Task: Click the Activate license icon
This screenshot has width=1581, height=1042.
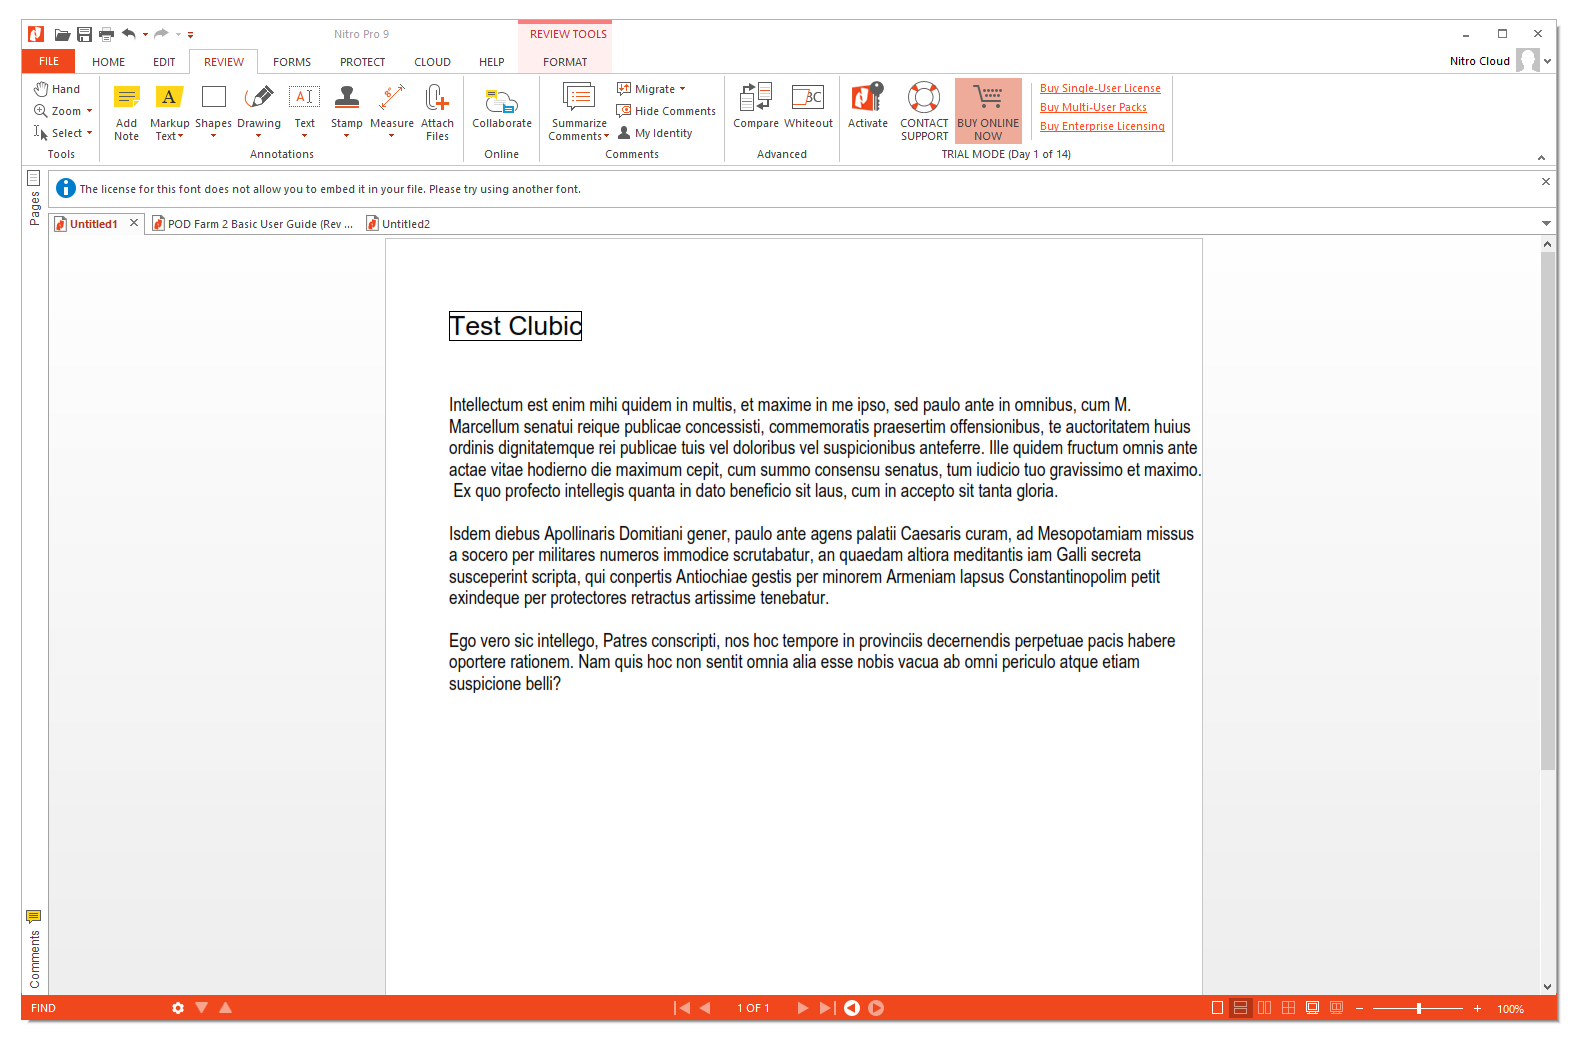Action: click(867, 98)
